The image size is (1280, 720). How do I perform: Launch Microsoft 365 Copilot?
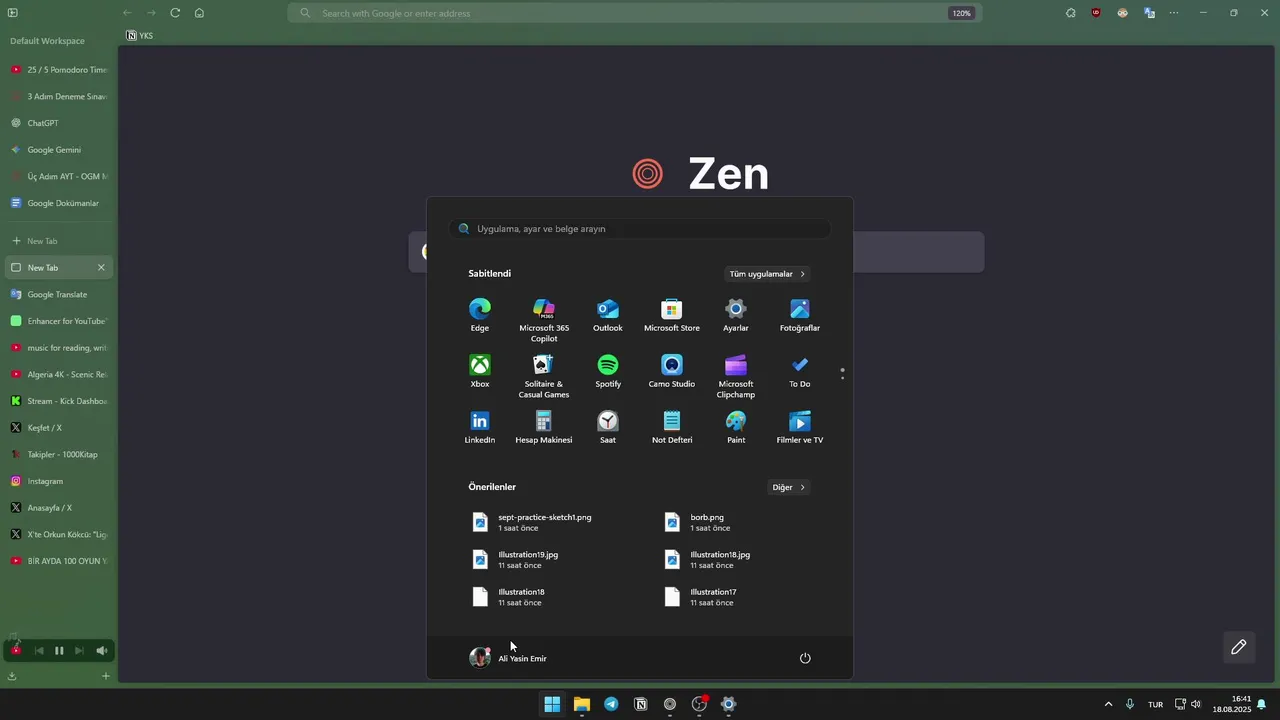(x=544, y=320)
